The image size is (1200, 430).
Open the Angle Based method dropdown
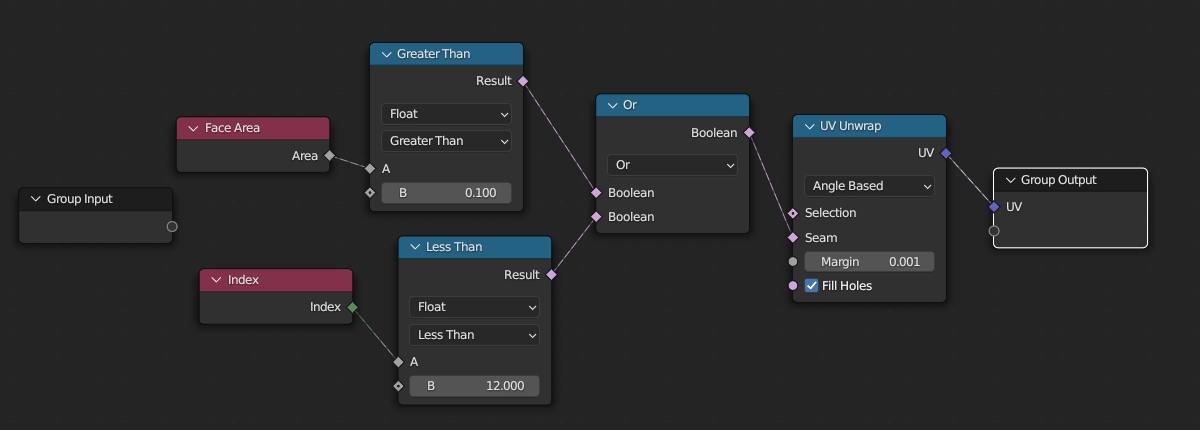[869, 186]
